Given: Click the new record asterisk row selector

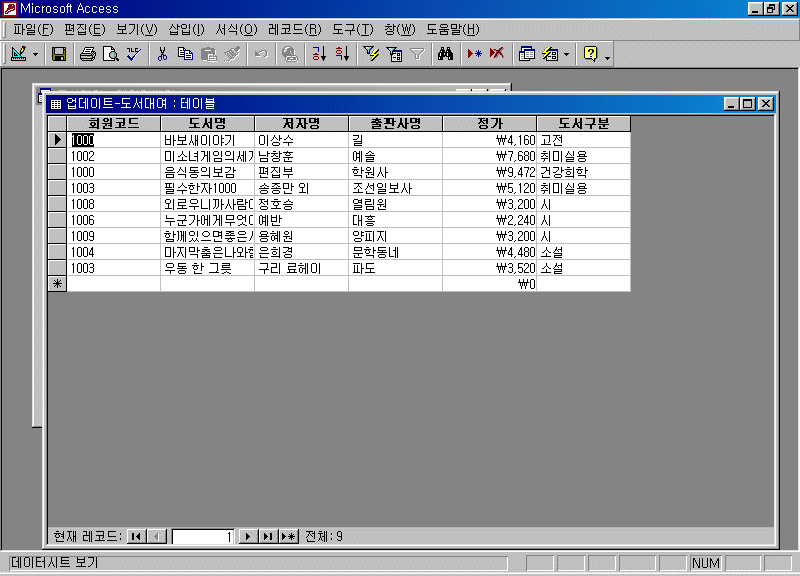Looking at the screenshot, I should pos(57,284).
